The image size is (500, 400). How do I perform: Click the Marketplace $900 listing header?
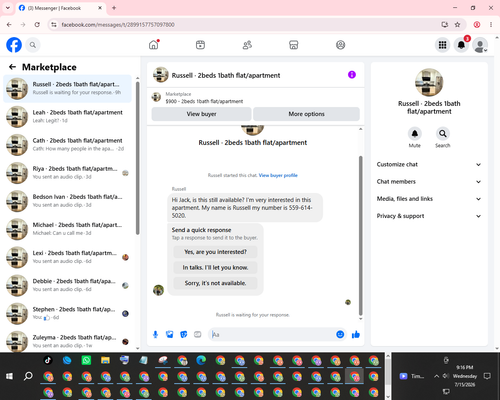click(x=204, y=98)
